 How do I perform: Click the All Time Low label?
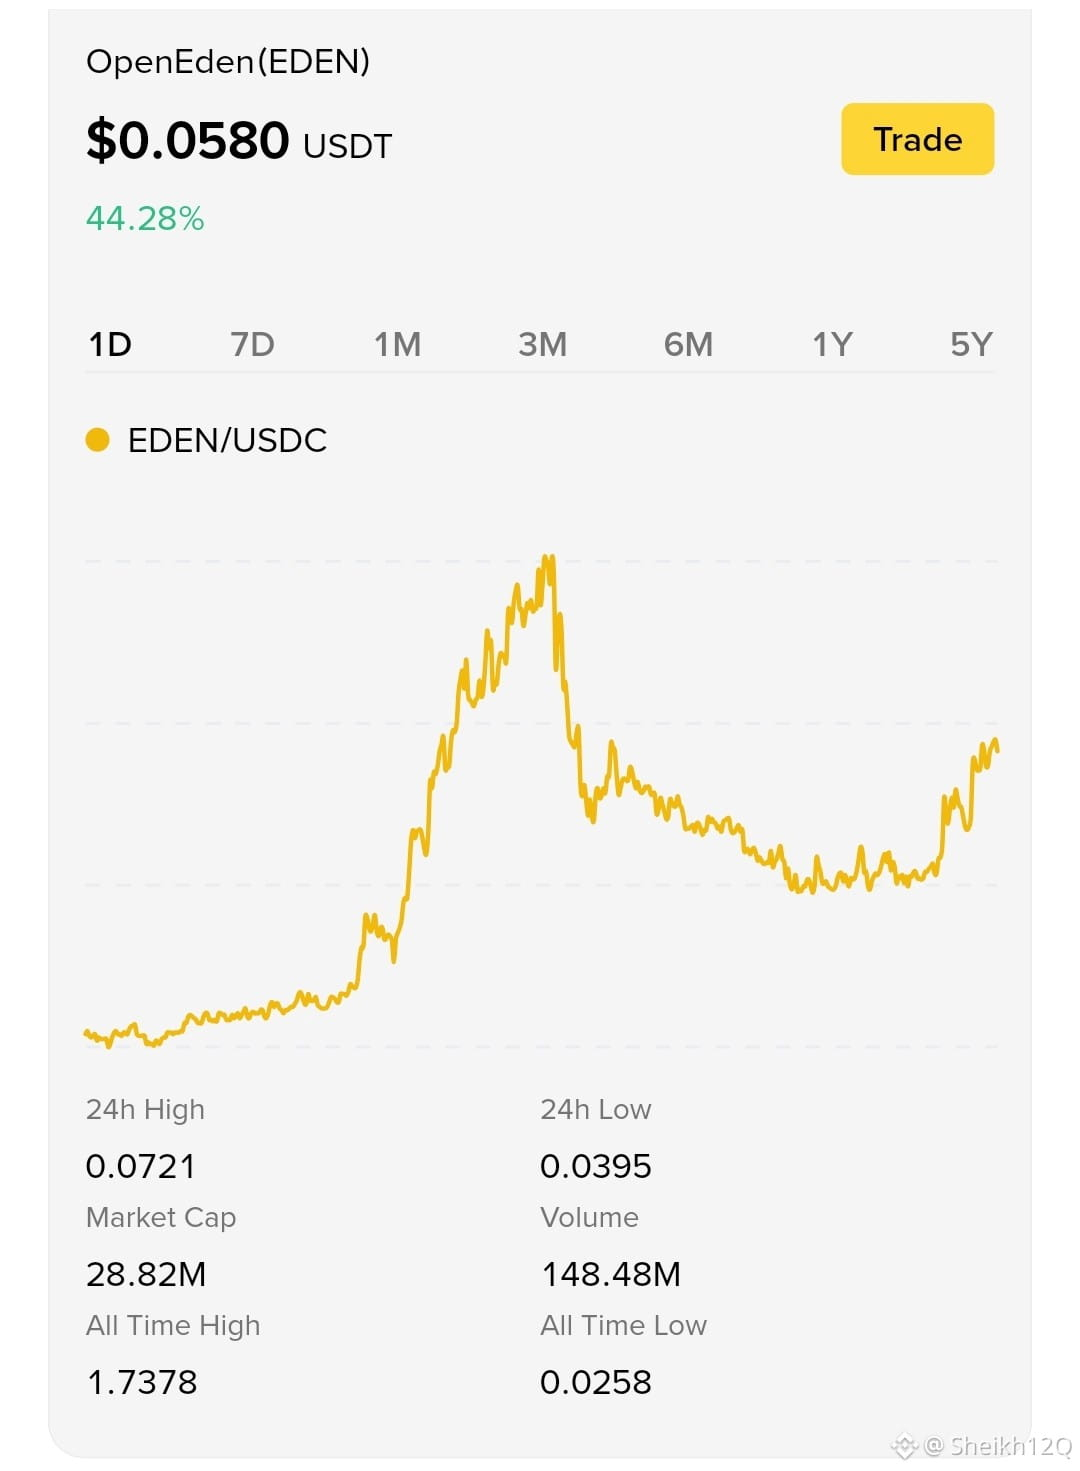click(623, 1325)
